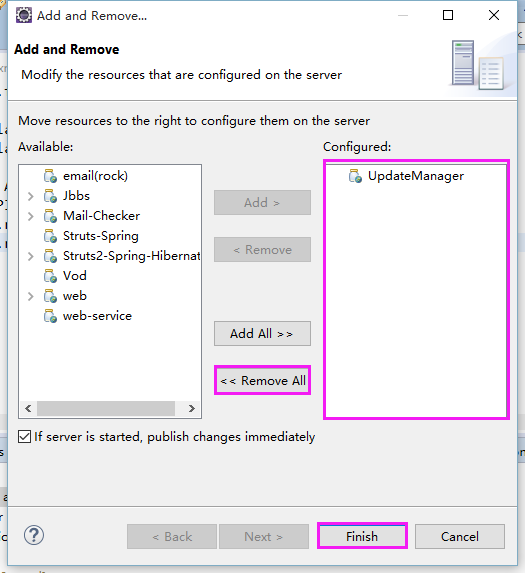This screenshot has height=573, width=525.
Task: Click the Remove All button
Action: (262, 380)
